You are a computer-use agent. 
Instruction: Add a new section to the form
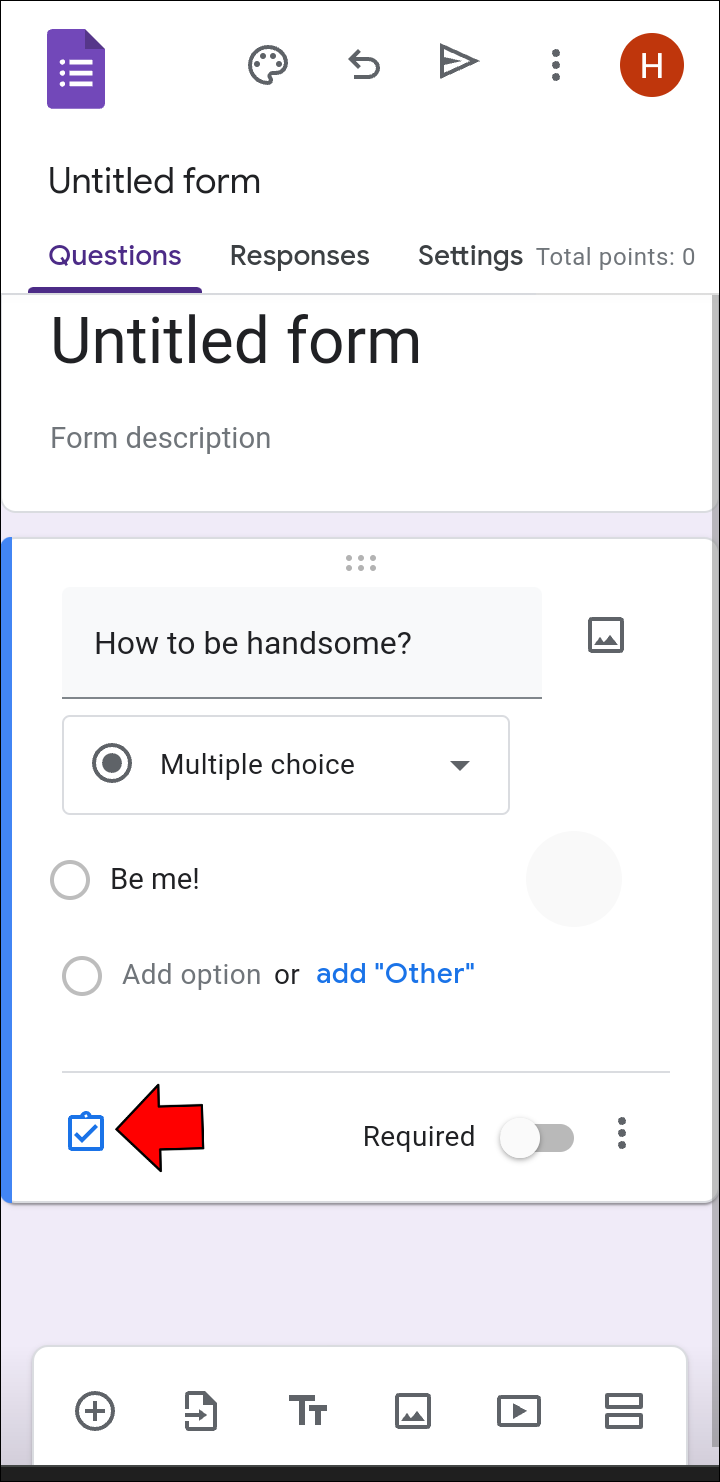click(624, 1411)
